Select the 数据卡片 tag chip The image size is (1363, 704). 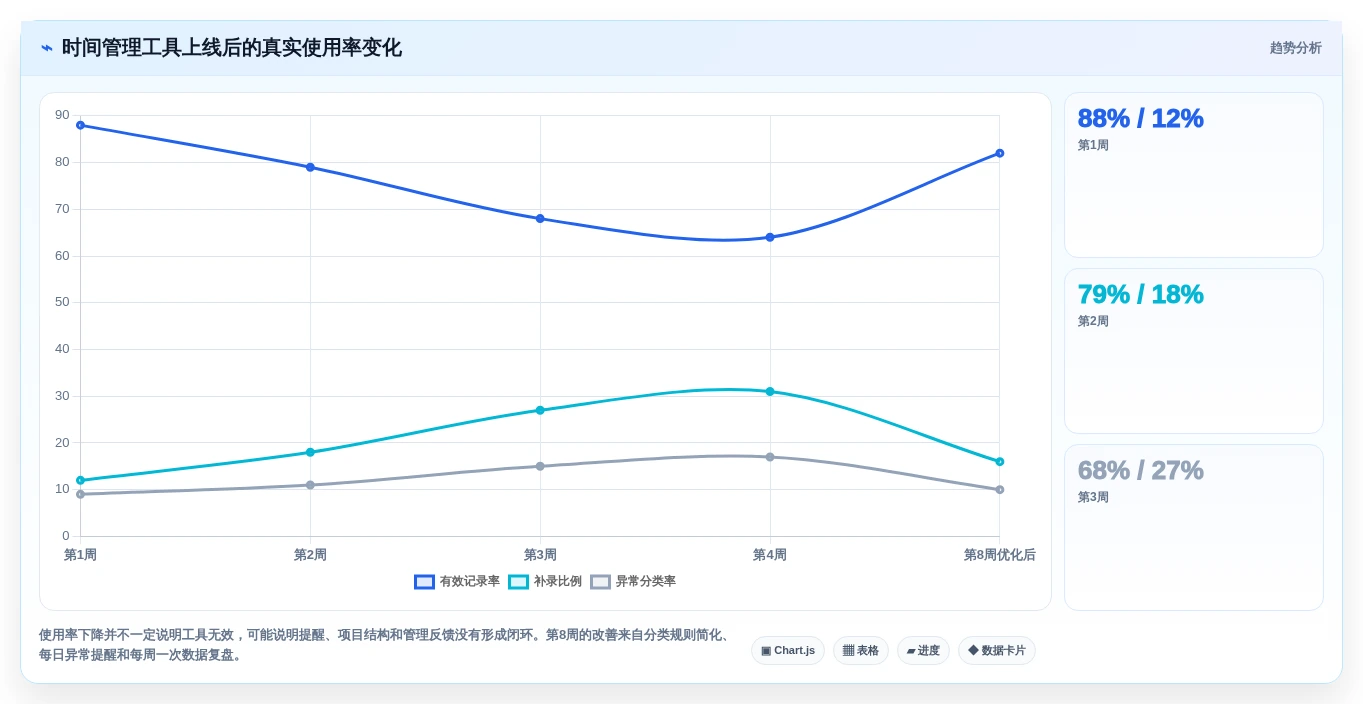point(997,651)
